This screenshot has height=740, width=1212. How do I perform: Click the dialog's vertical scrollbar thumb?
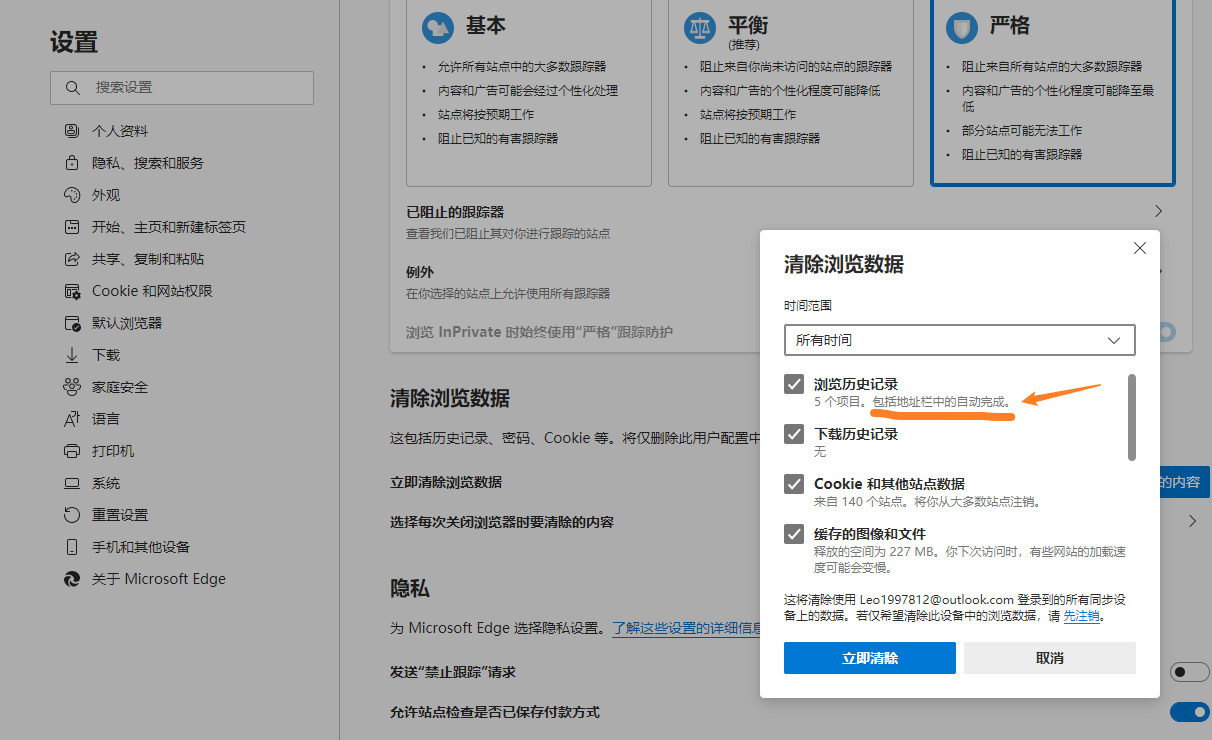1132,417
